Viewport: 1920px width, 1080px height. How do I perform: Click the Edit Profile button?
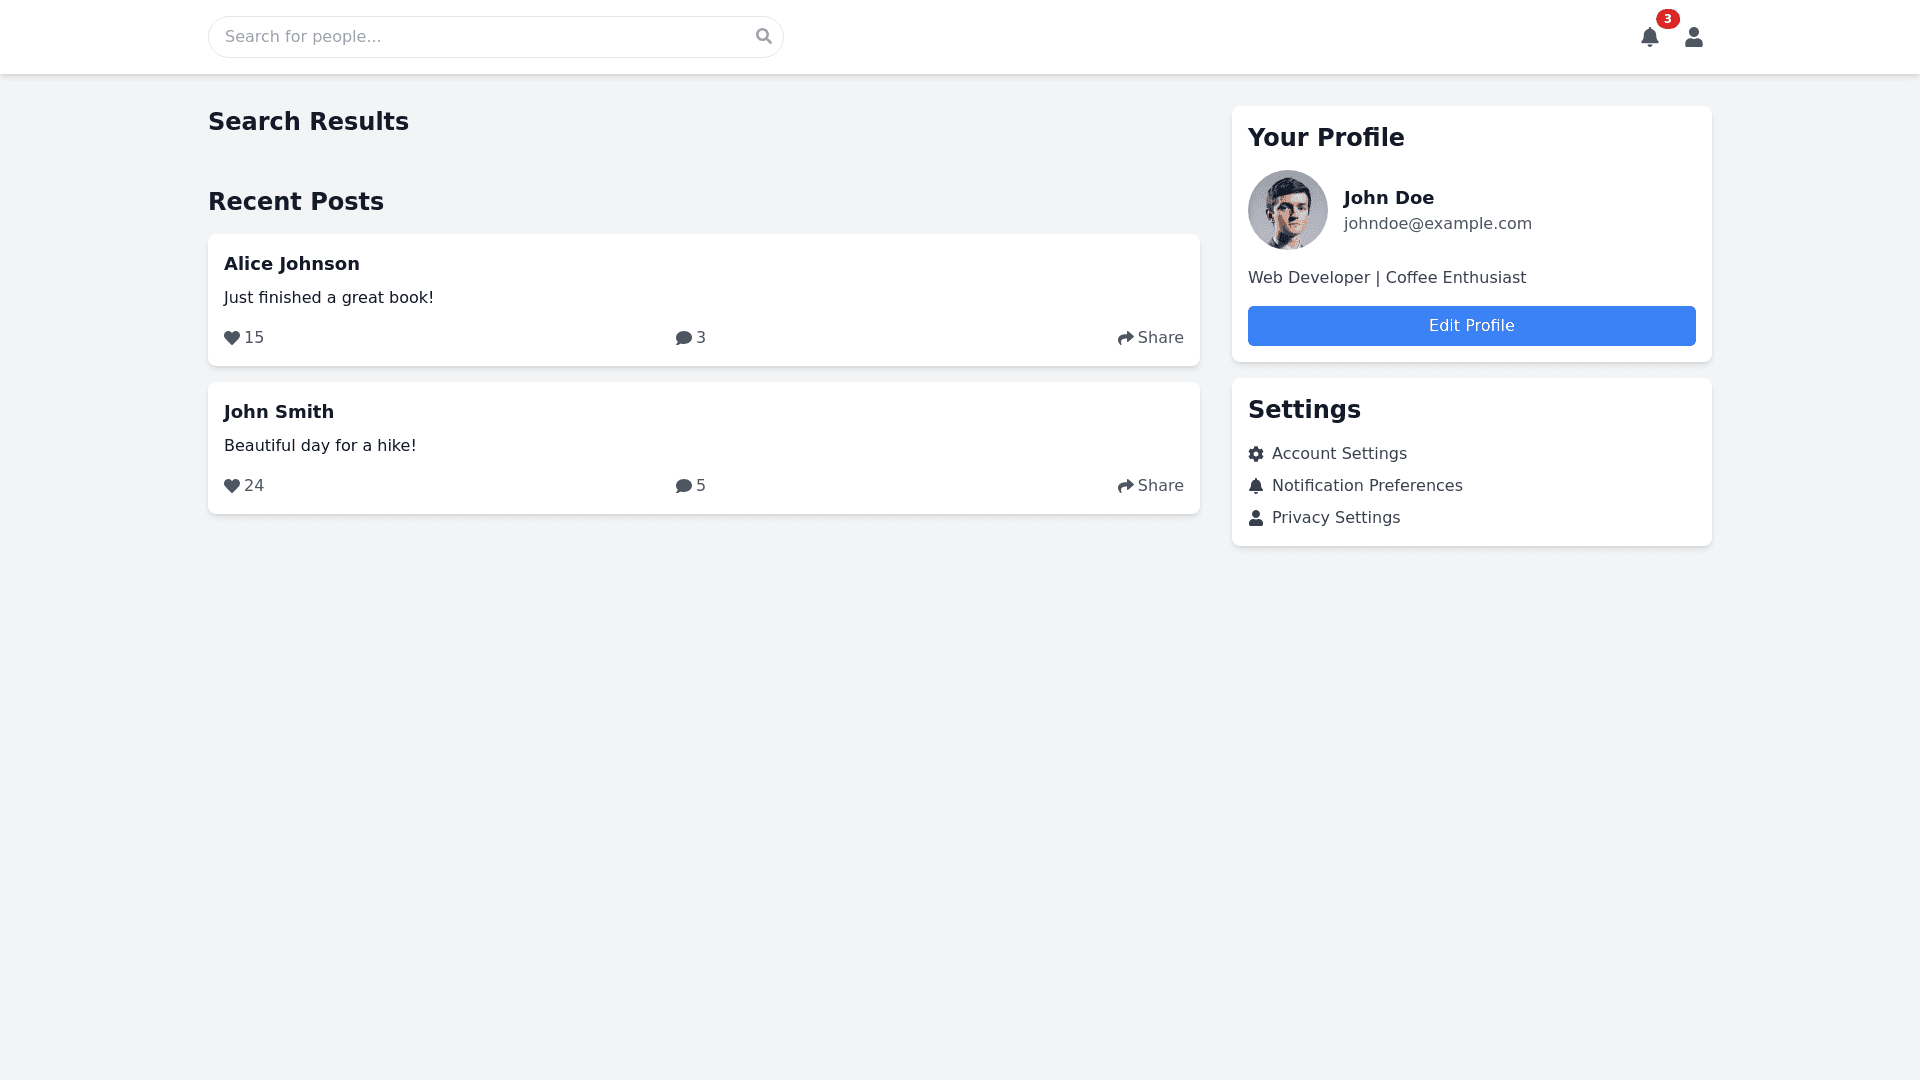[x=1471, y=326]
